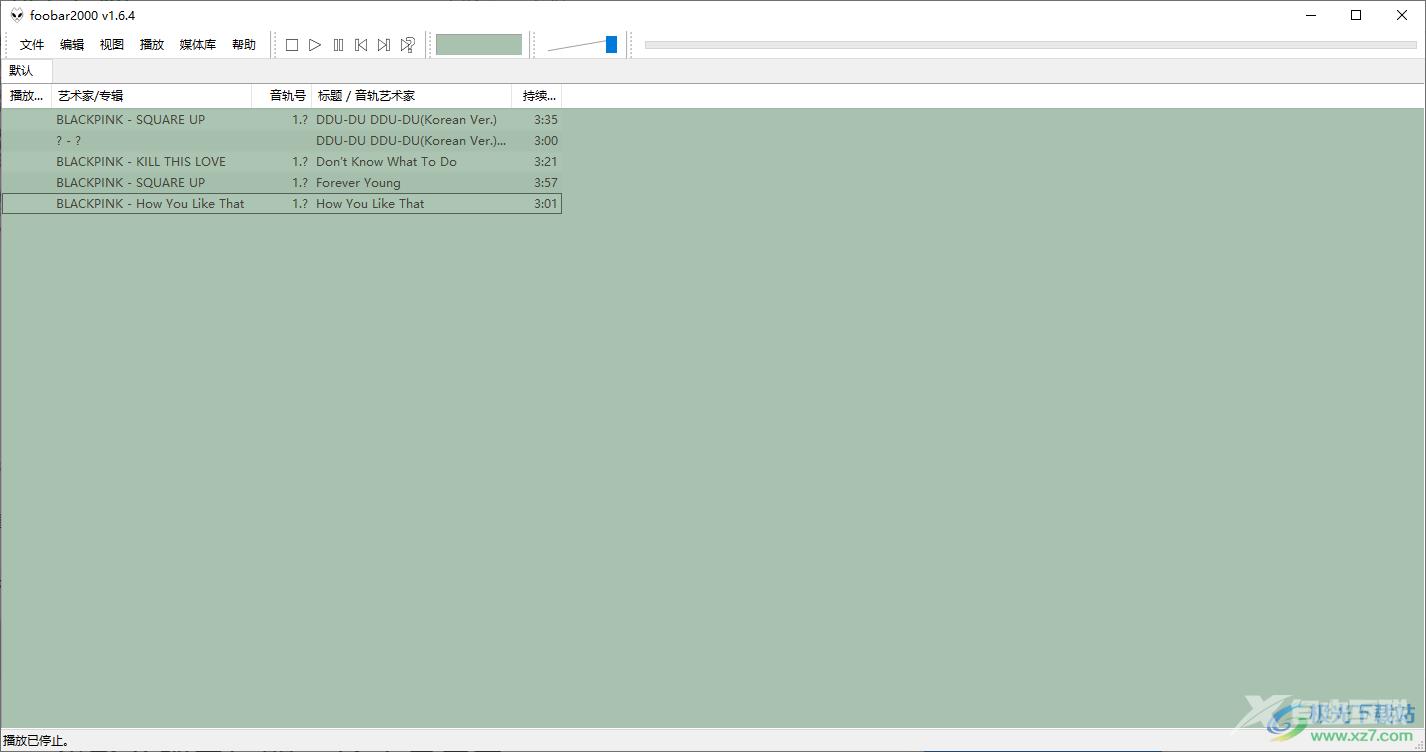Click the Stop playback button
The height and width of the screenshot is (752, 1426).
point(292,45)
